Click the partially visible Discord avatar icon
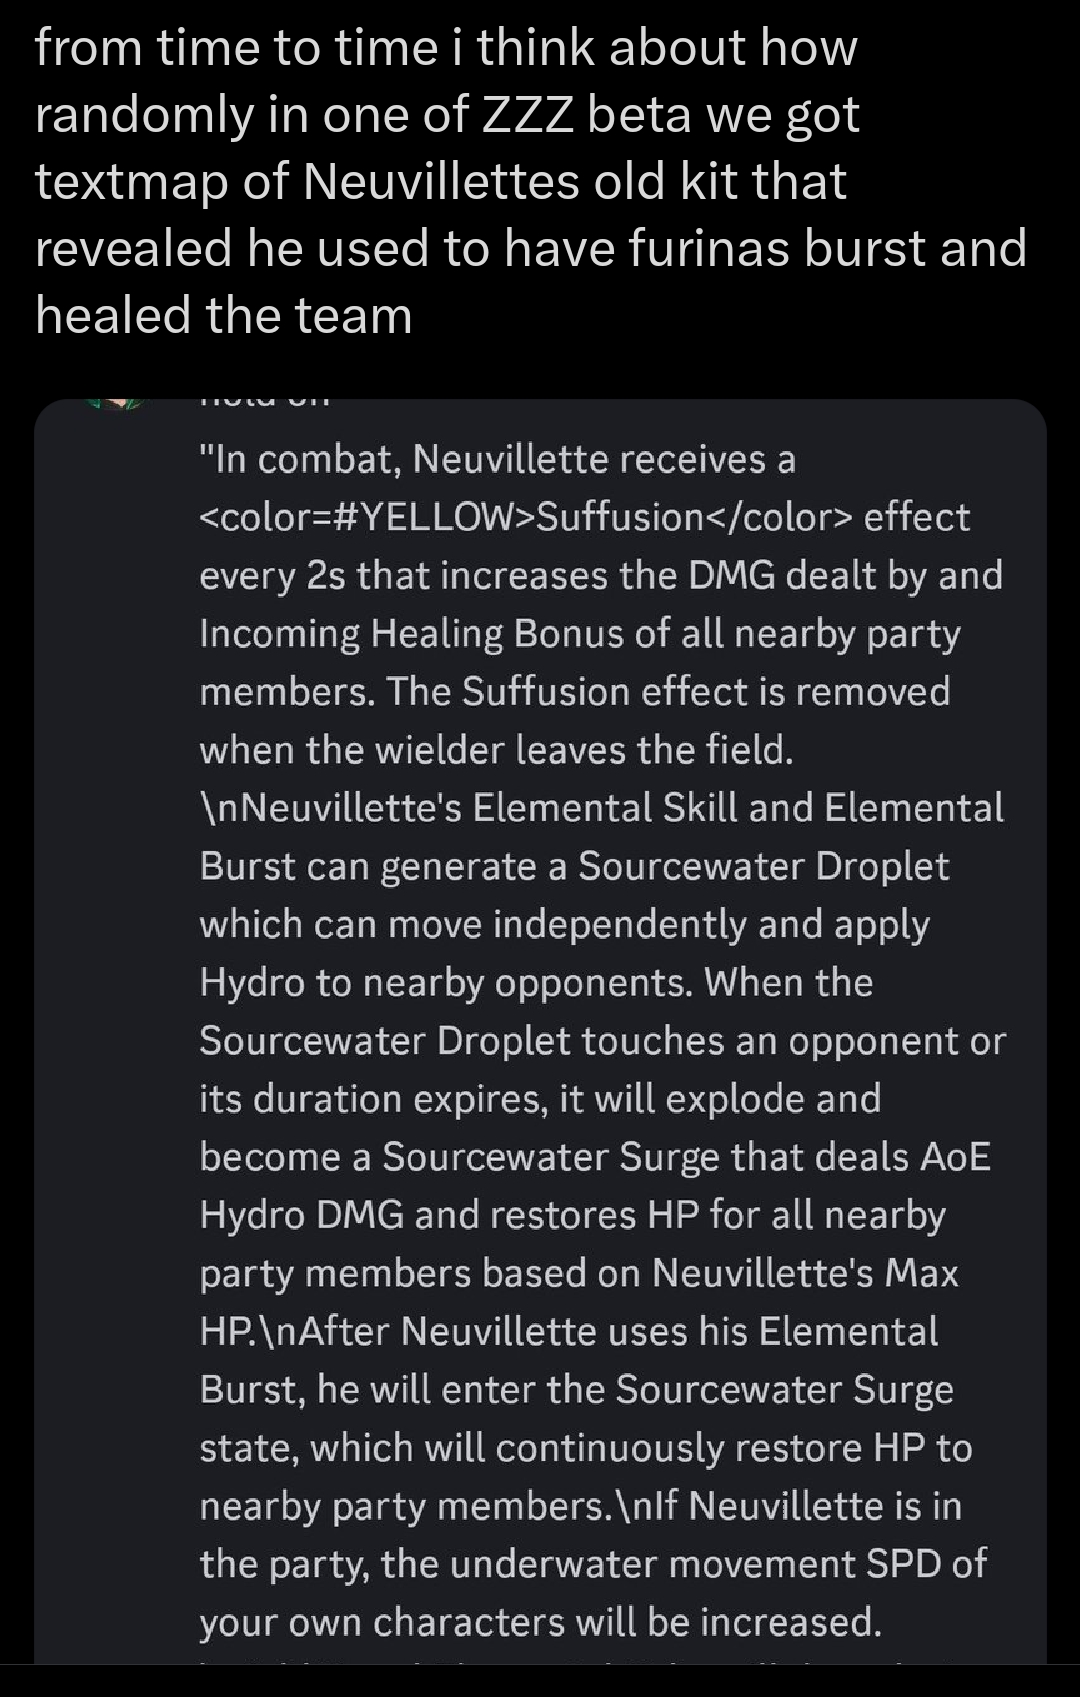This screenshot has height=1697, width=1080. [117, 404]
